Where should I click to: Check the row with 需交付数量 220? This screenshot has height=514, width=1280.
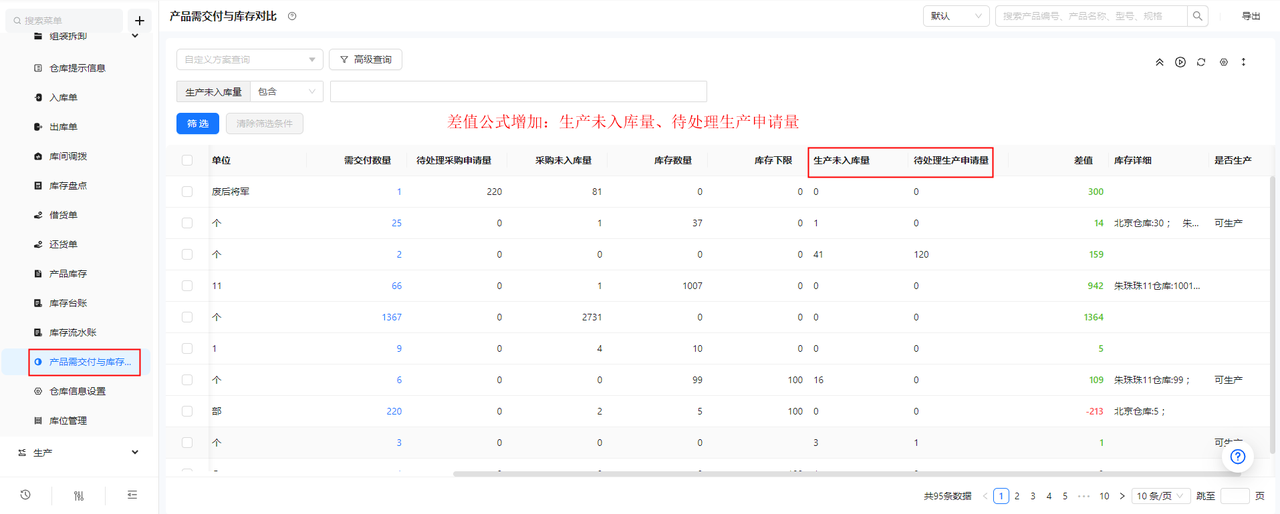[x=187, y=411]
